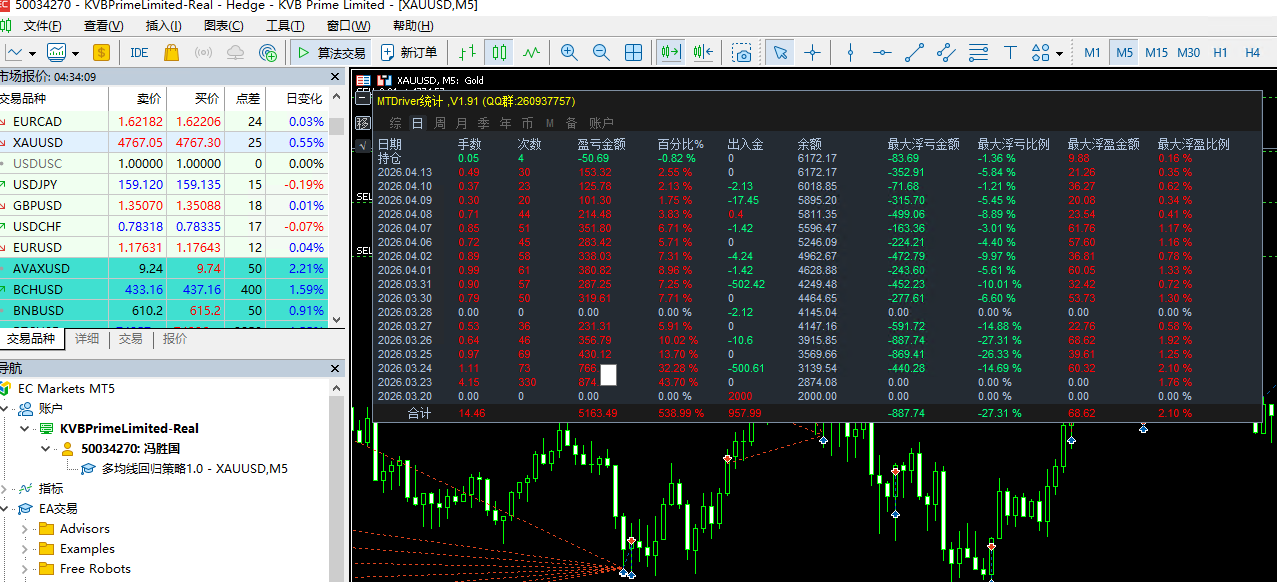Open the 图表(C) menu
Image resolution: width=1277 pixels, height=582 pixels.
(x=224, y=26)
